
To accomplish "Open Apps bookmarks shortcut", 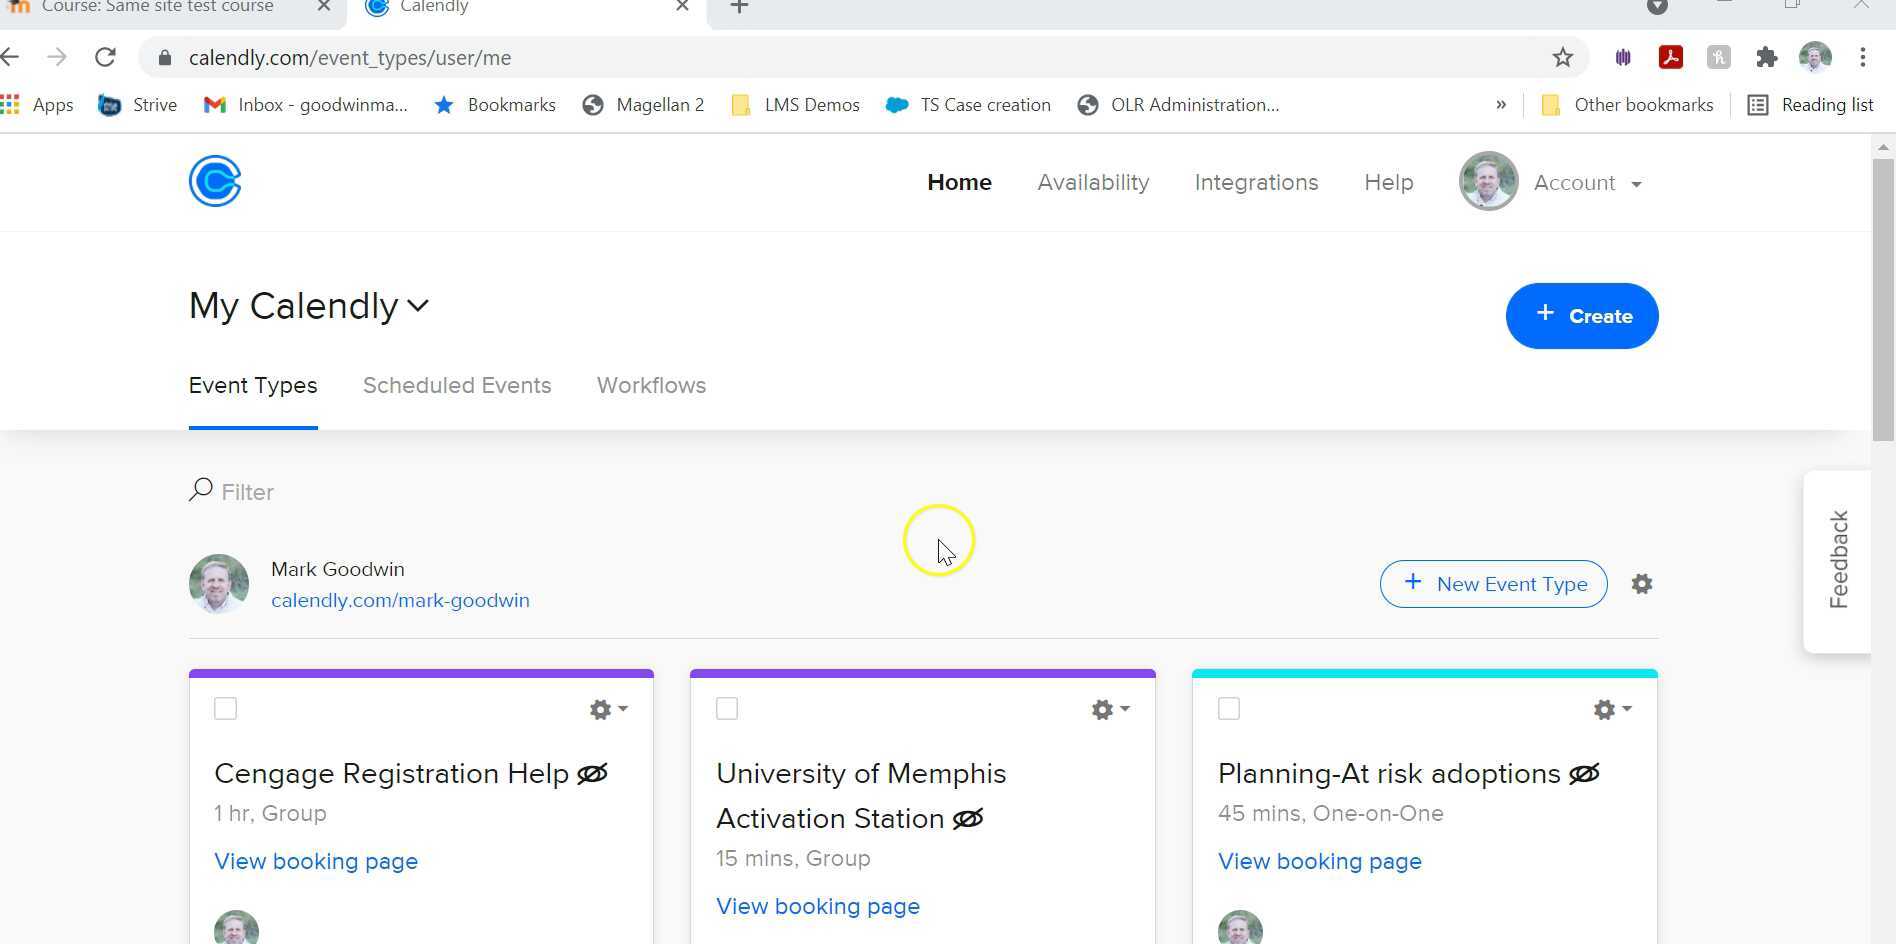I will coord(38,105).
